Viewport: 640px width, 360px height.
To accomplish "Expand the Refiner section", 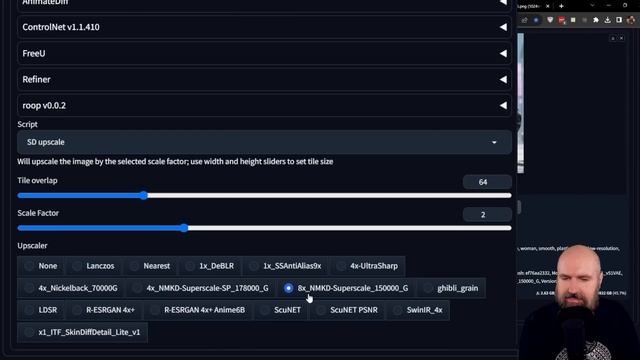I will [x=264, y=80].
